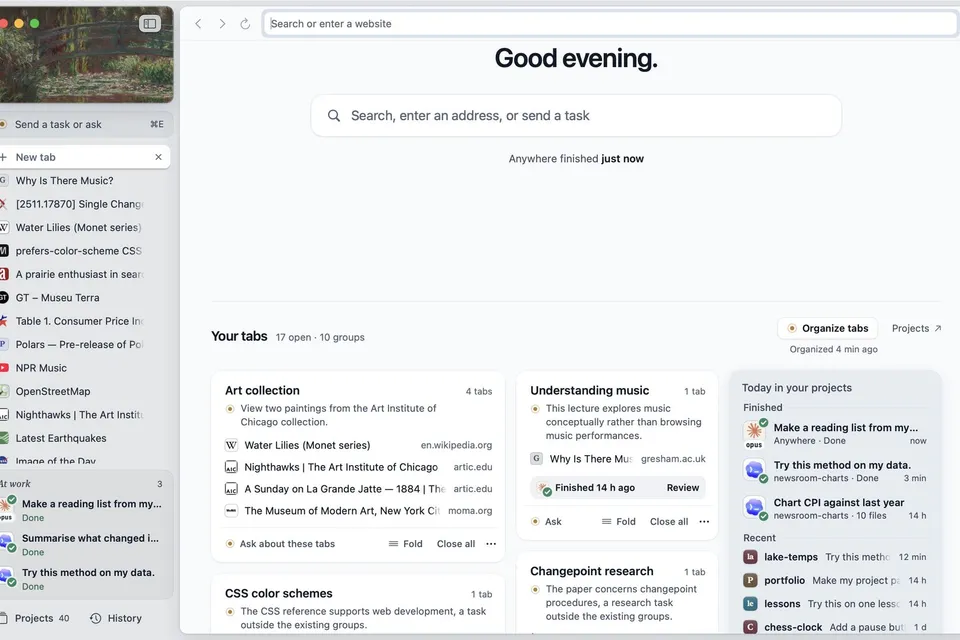Click the Wikipedia icon beside Water Lilies tab
The width and height of the screenshot is (960, 640).
pyautogui.click(x=4, y=227)
